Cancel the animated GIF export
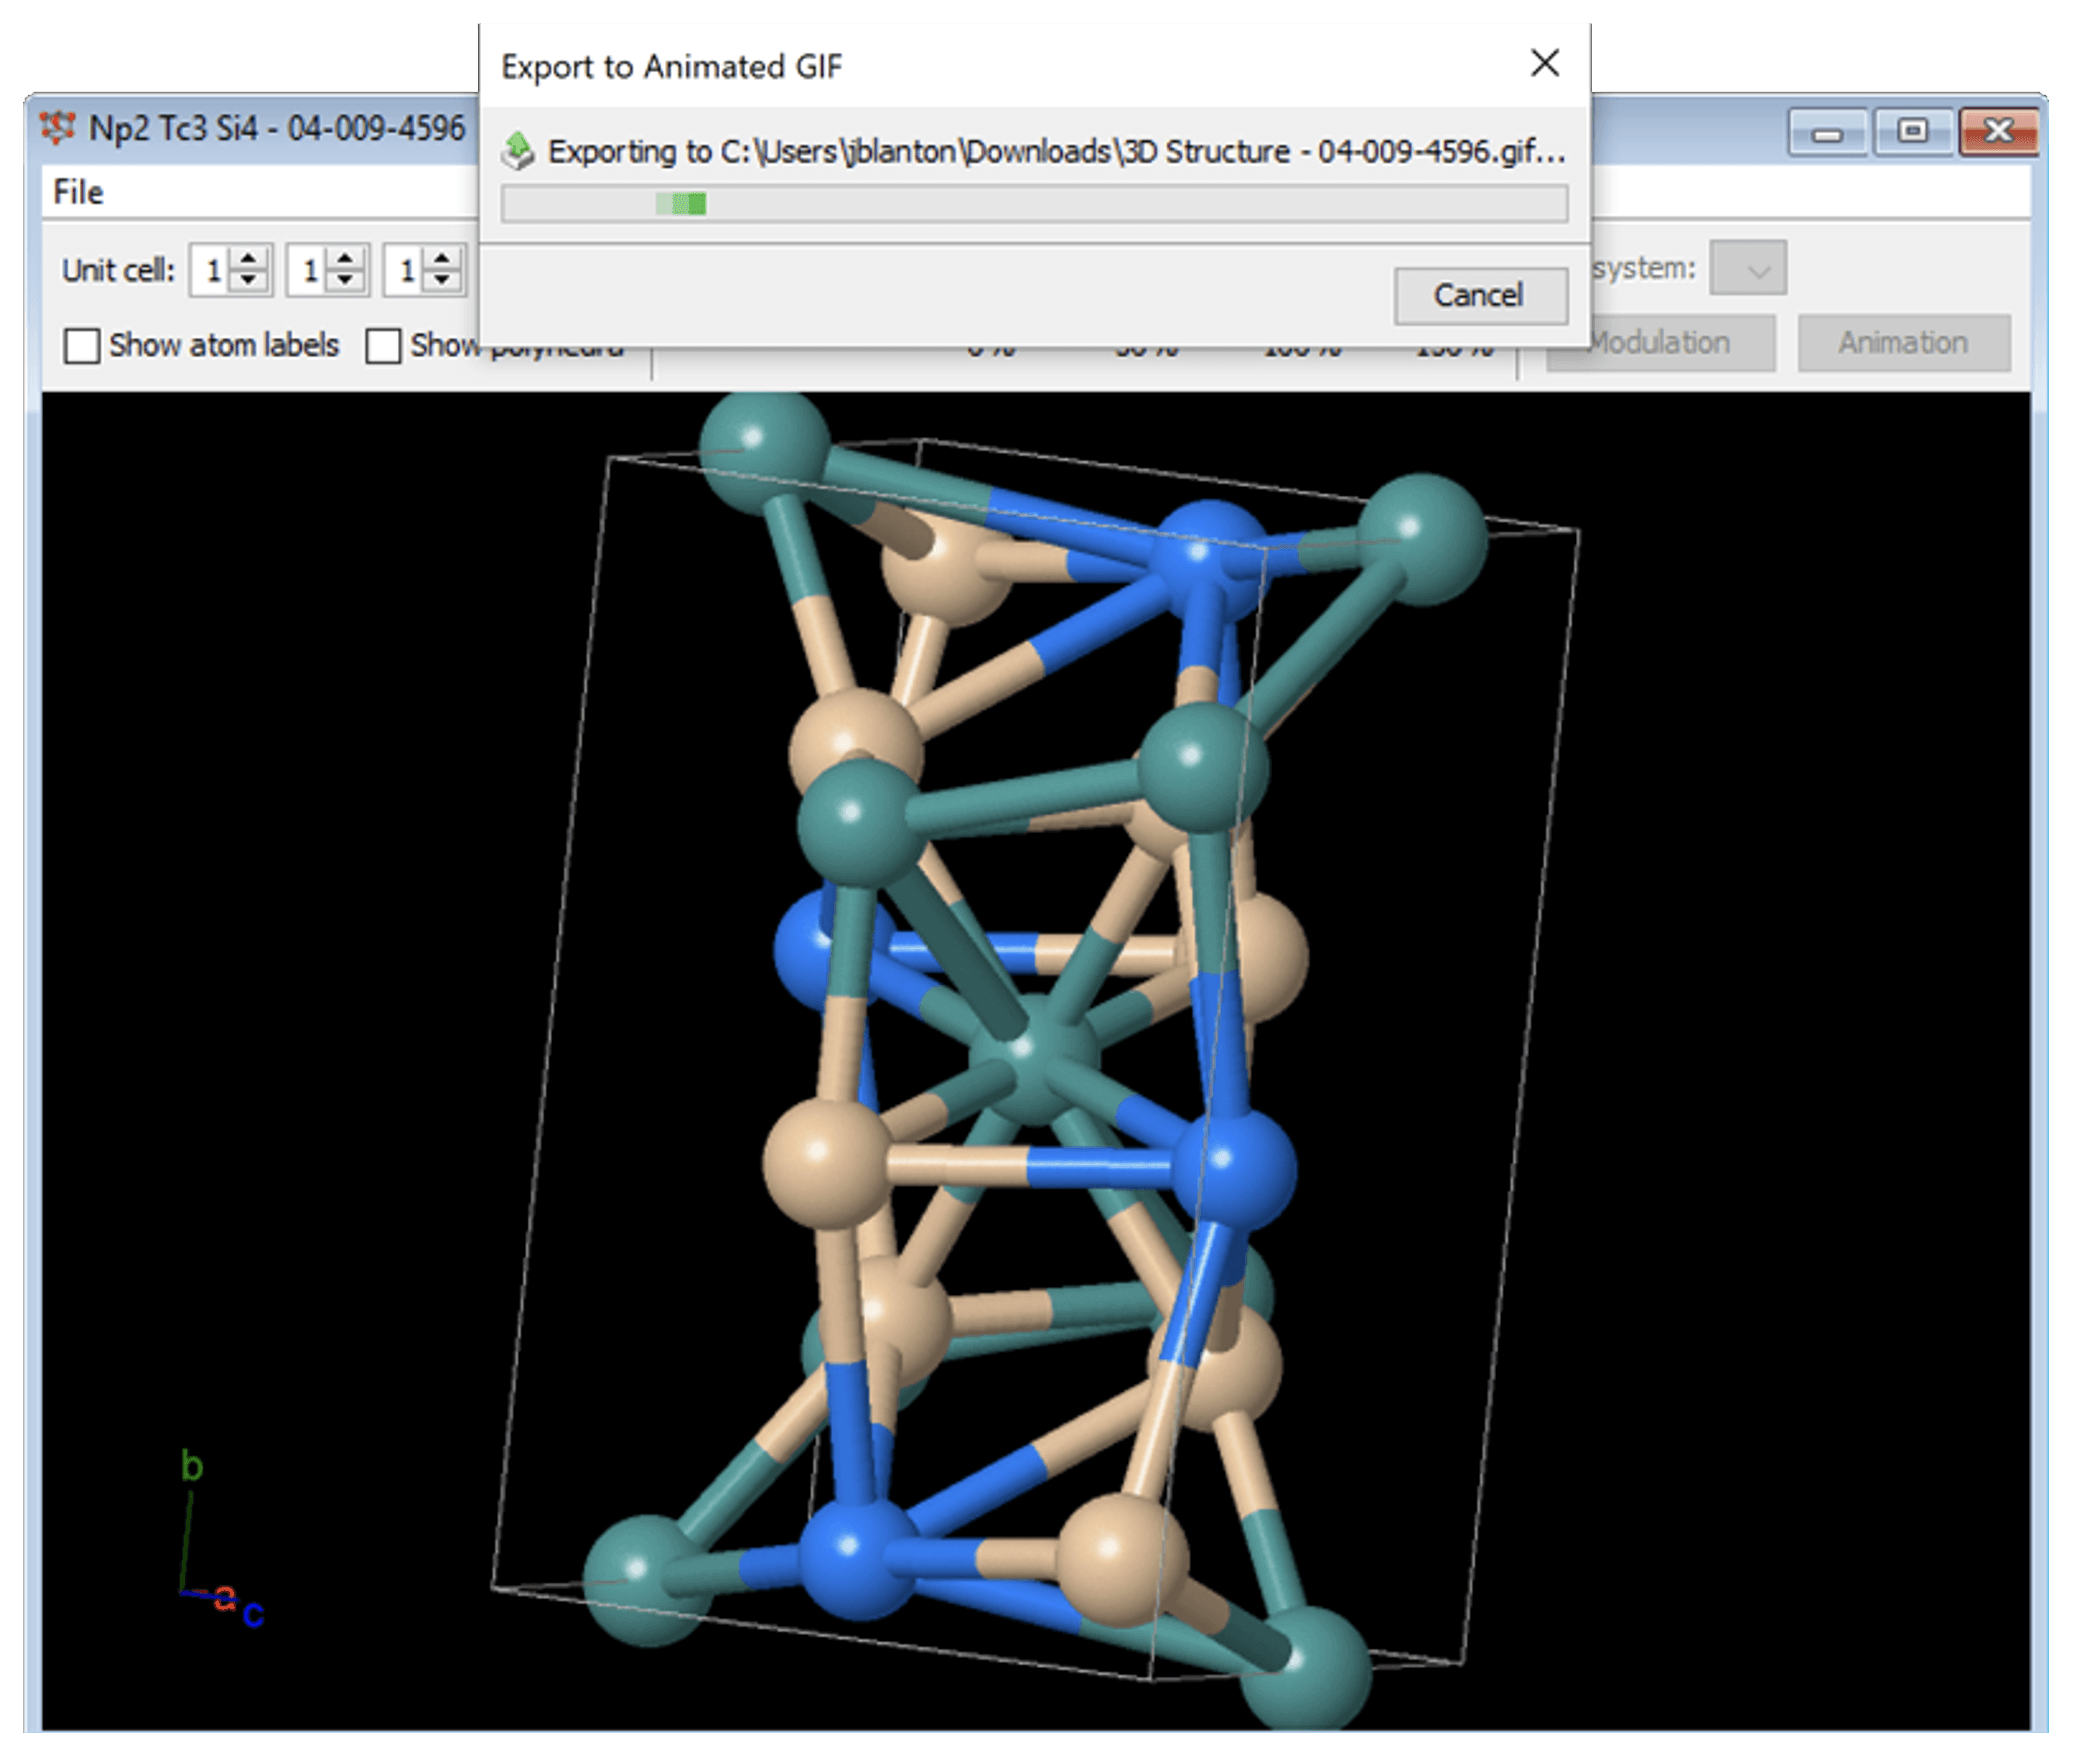 (x=1478, y=295)
